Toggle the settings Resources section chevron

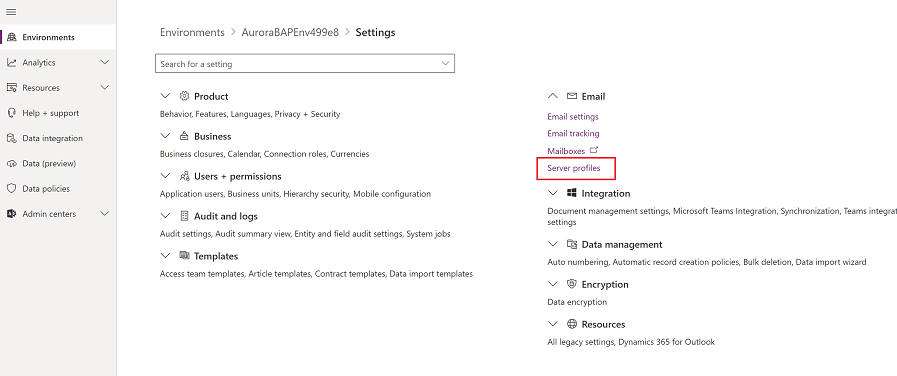pyautogui.click(x=553, y=324)
